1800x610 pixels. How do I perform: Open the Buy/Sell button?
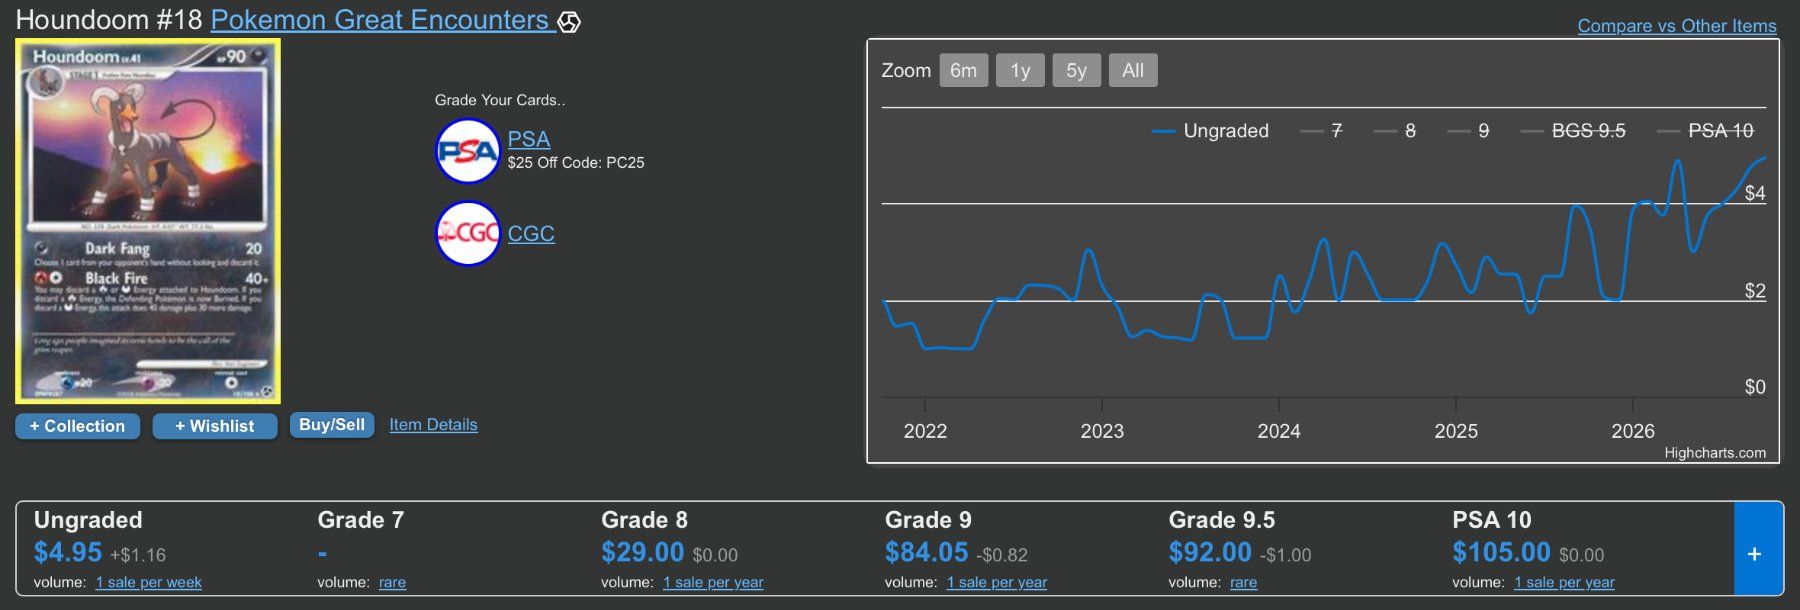[332, 425]
